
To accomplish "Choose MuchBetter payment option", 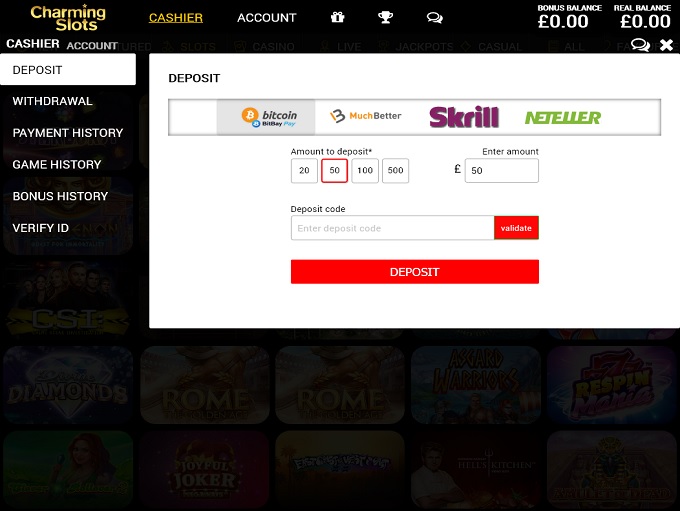I will tap(365, 116).
